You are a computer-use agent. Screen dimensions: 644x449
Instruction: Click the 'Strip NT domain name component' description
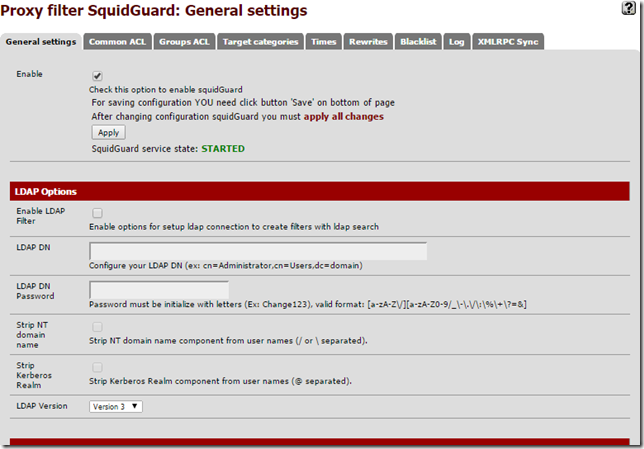pyautogui.click(x=228, y=341)
